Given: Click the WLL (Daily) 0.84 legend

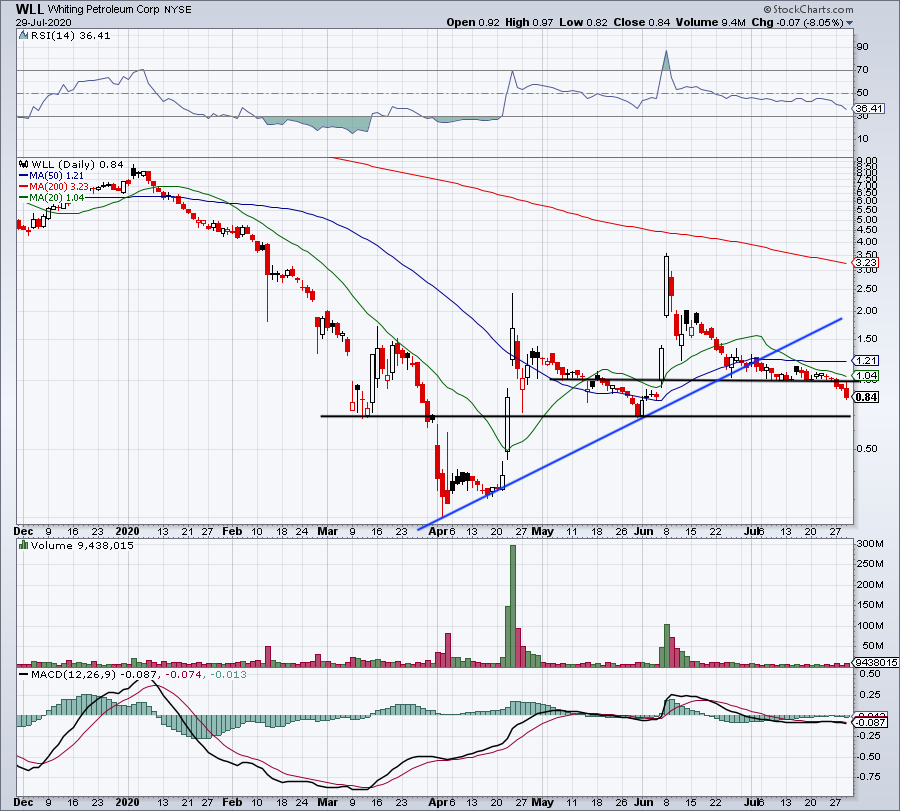Looking at the screenshot, I should pos(77,165).
